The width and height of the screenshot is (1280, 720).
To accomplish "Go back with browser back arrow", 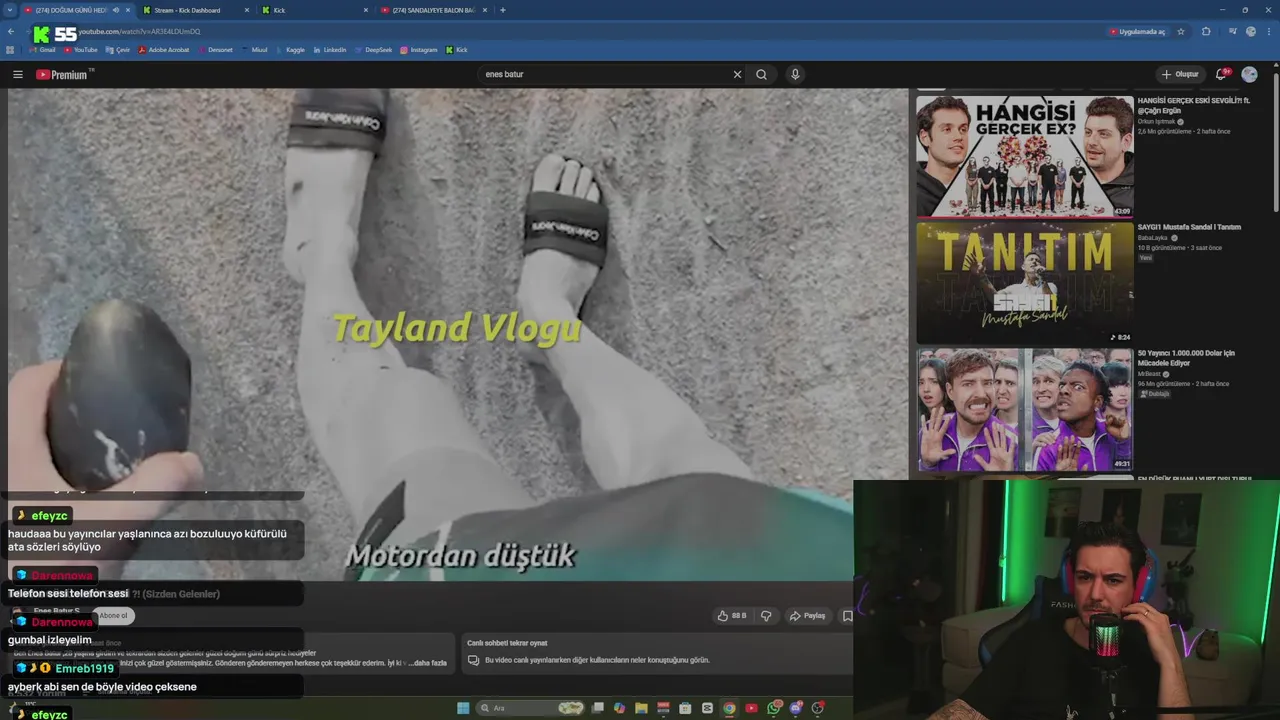I will (10, 31).
